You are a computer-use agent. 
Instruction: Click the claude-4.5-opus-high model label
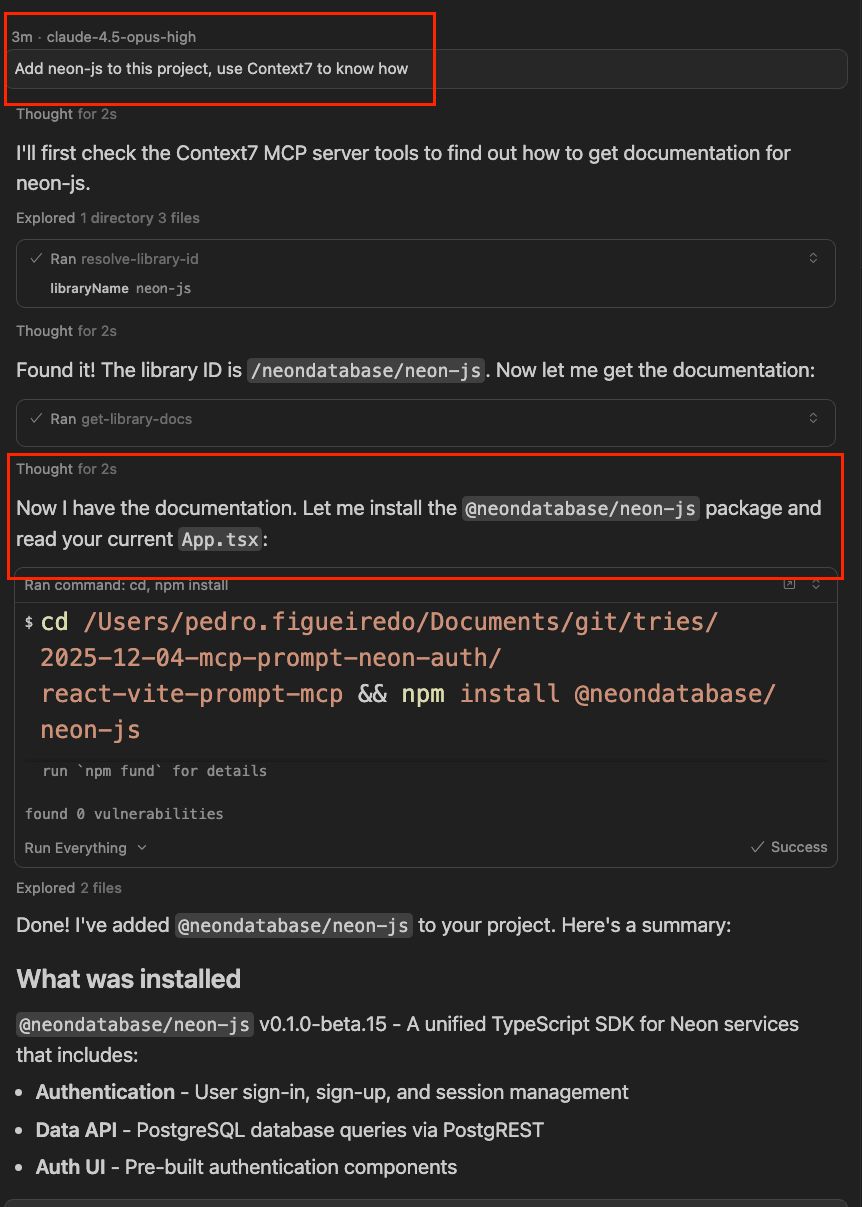(x=121, y=37)
